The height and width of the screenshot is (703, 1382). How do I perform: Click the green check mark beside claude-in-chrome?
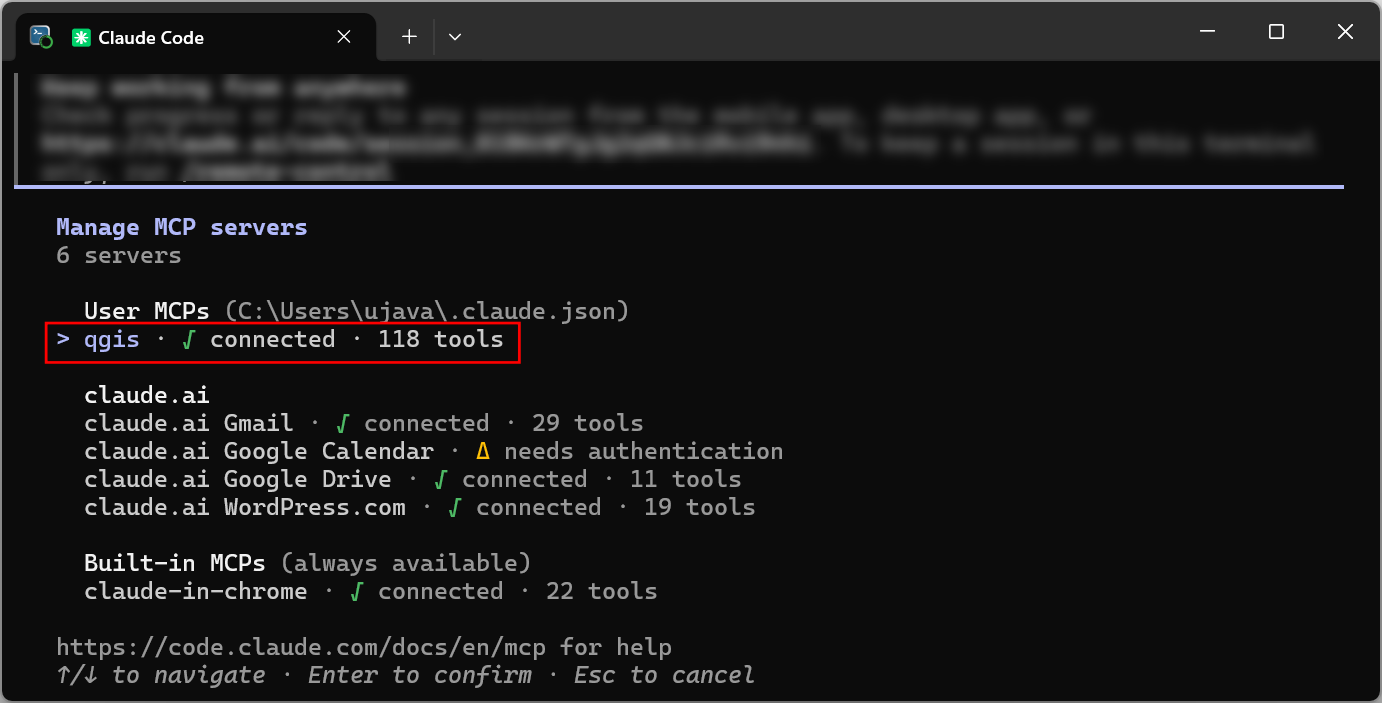(x=356, y=591)
